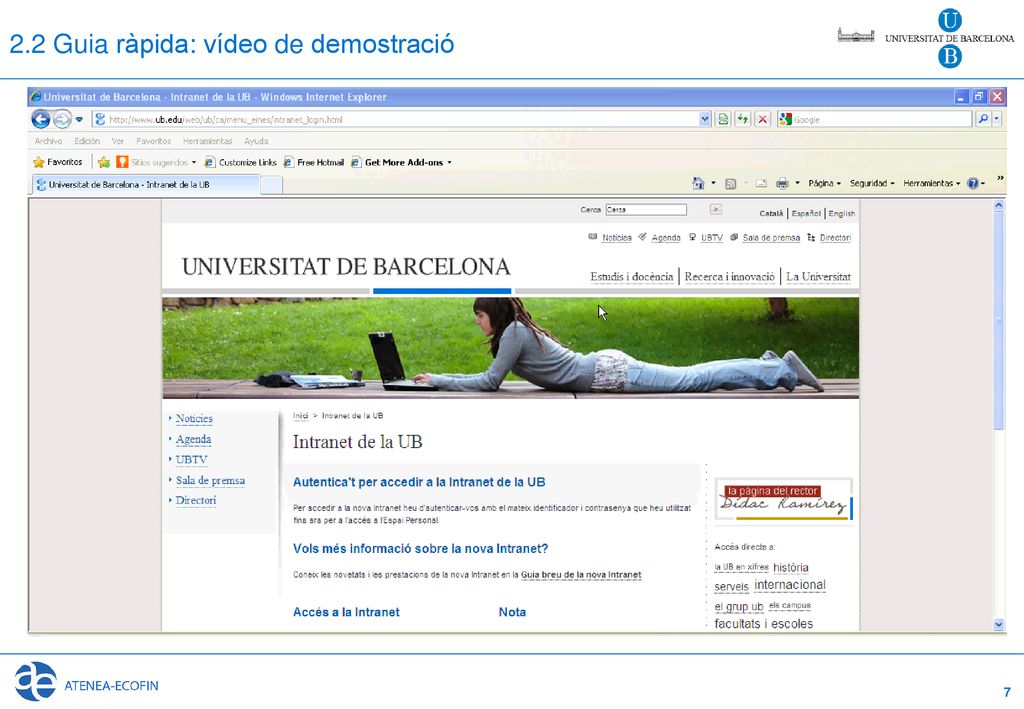Open the Favoritos menu in menu bar
This screenshot has width=1024, height=709.
[153, 141]
